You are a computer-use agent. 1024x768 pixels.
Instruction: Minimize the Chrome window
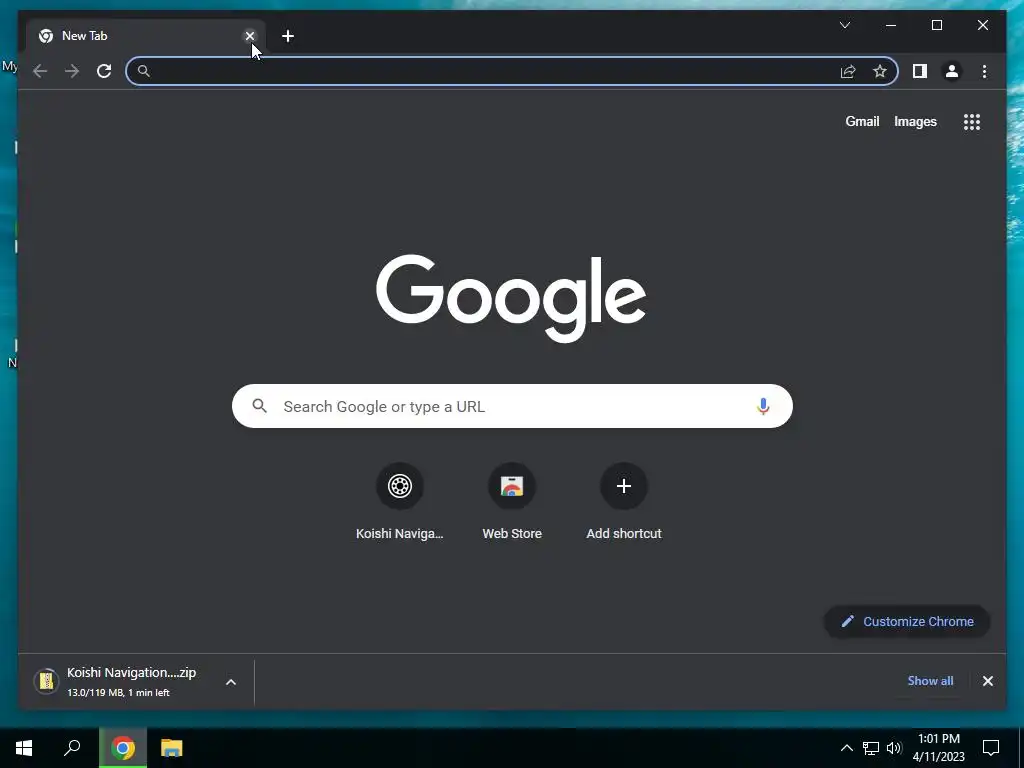(891, 25)
